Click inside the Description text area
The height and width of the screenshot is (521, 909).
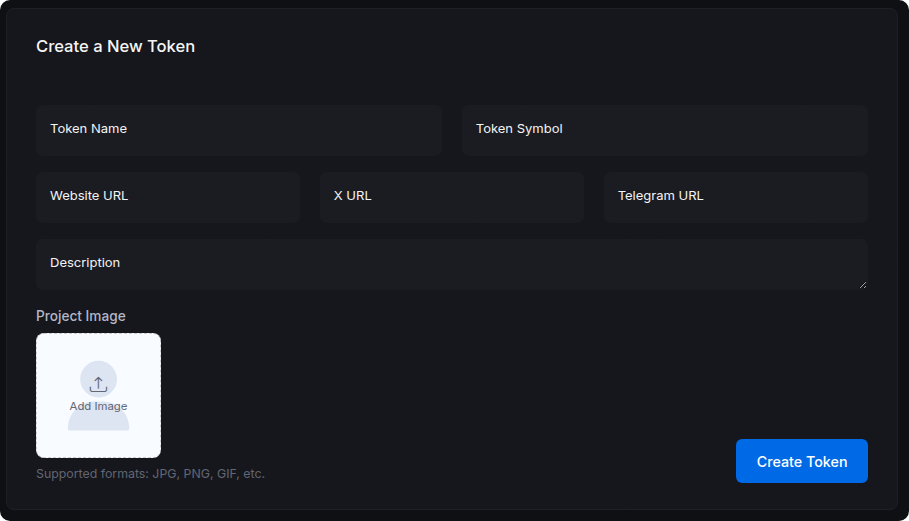tap(452, 264)
